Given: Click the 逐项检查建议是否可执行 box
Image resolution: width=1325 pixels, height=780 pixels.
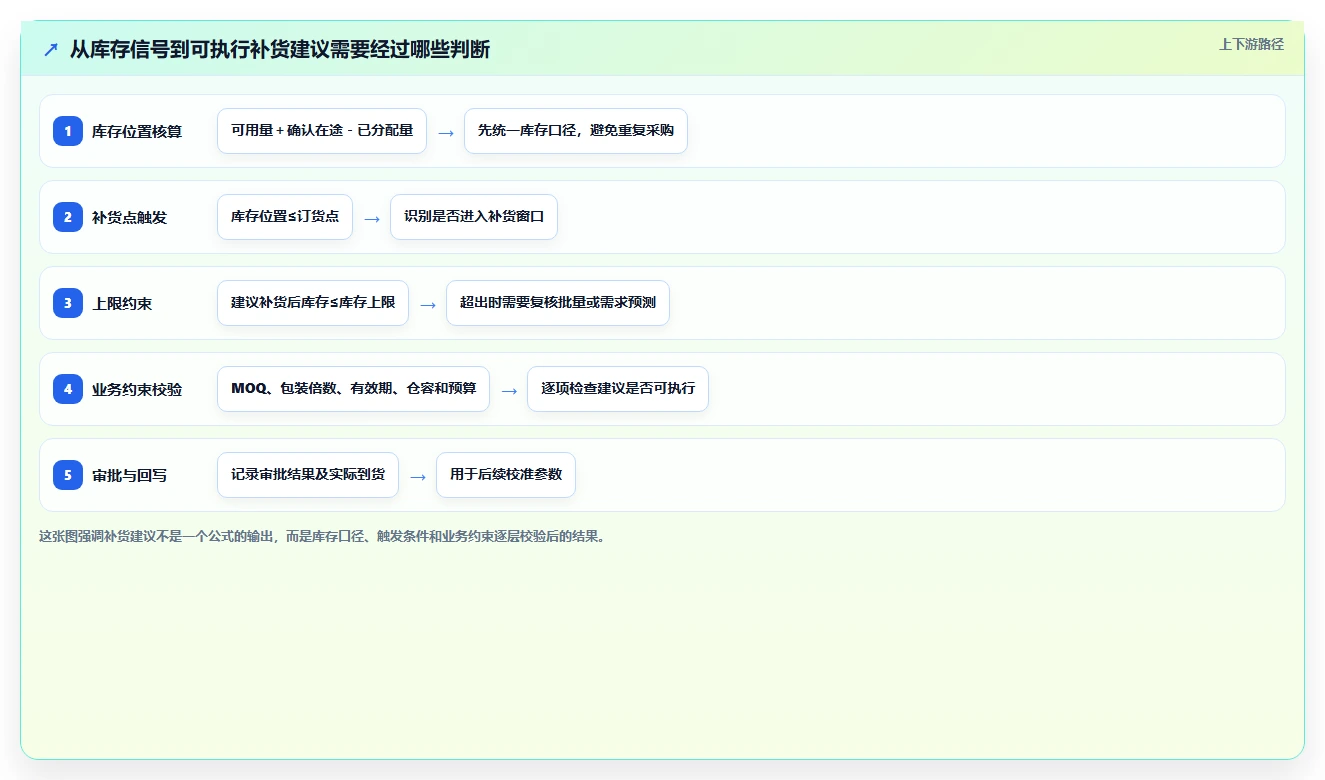Looking at the screenshot, I should click(x=618, y=389).
